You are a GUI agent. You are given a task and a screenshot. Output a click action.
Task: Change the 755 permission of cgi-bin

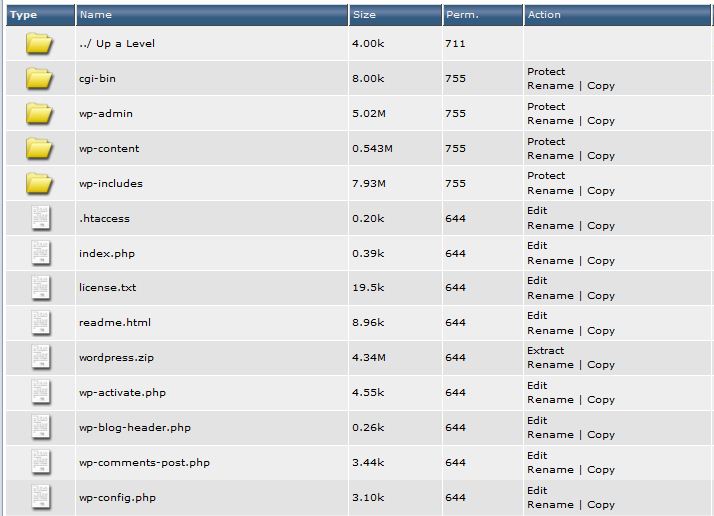tap(455, 79)
